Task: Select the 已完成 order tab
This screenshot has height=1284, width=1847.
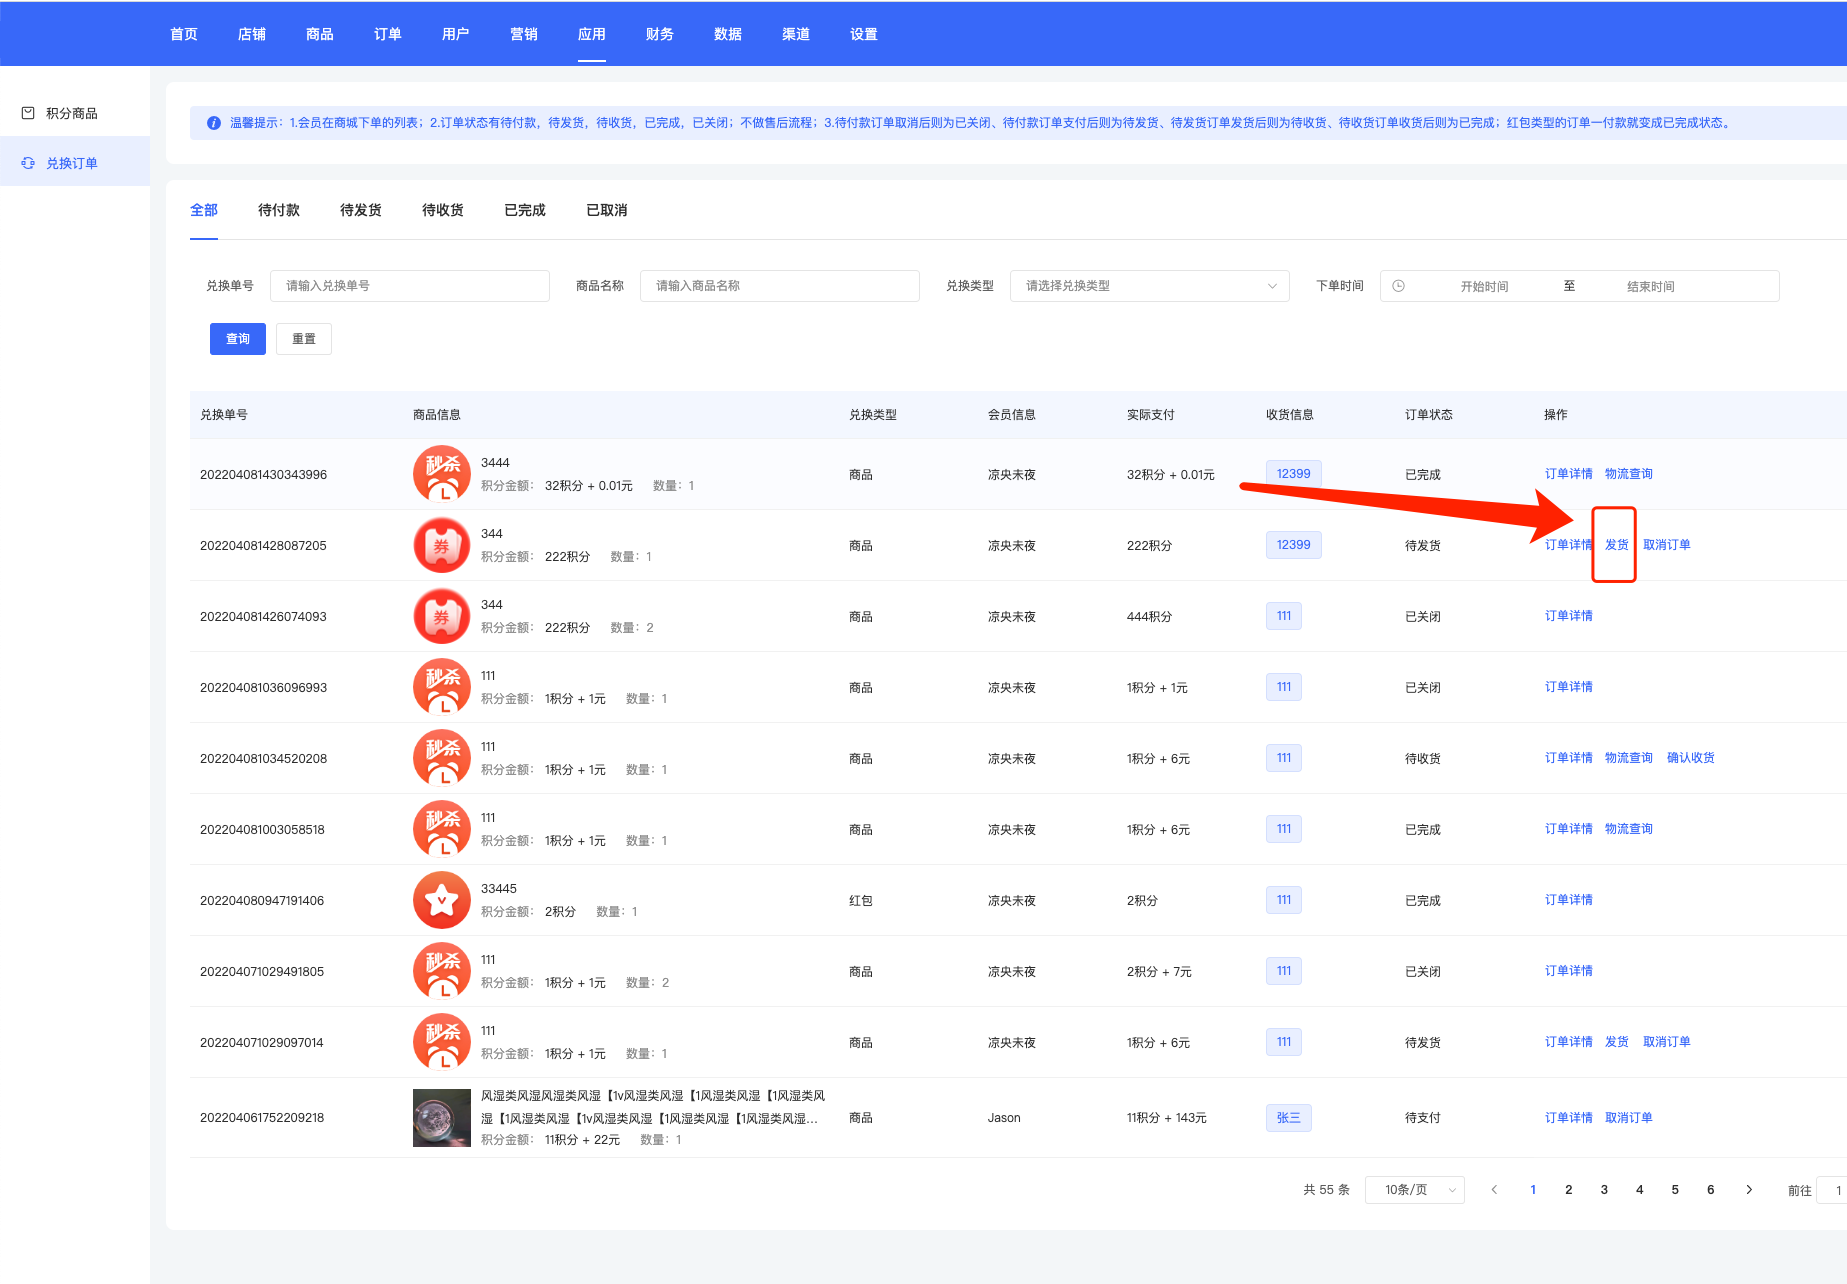Action: (524, 210)
